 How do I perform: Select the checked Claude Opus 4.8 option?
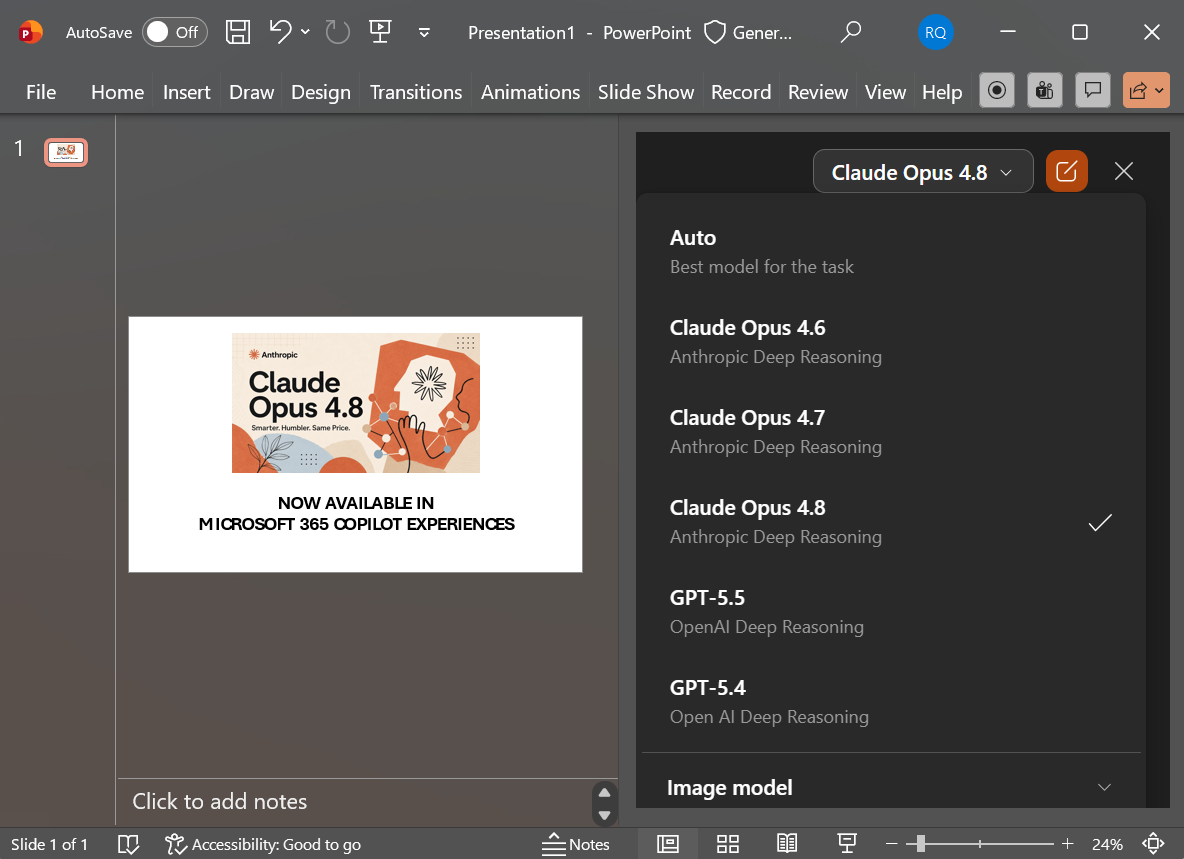coord(891,522)
